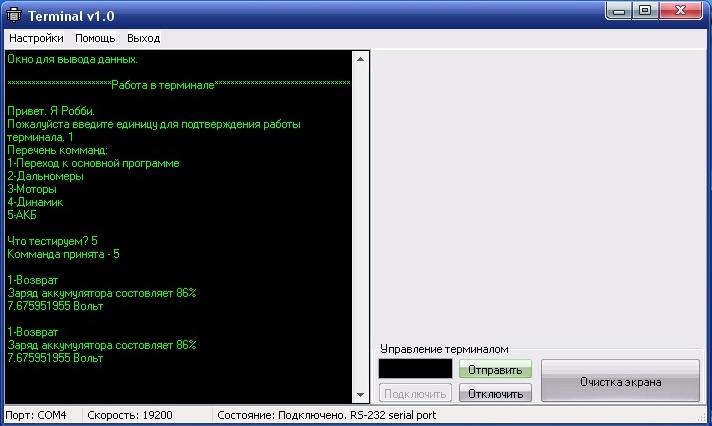Open the Помощь menu
Image resolution: width=712 pixels, height=426 pixels.
(95, 38)
